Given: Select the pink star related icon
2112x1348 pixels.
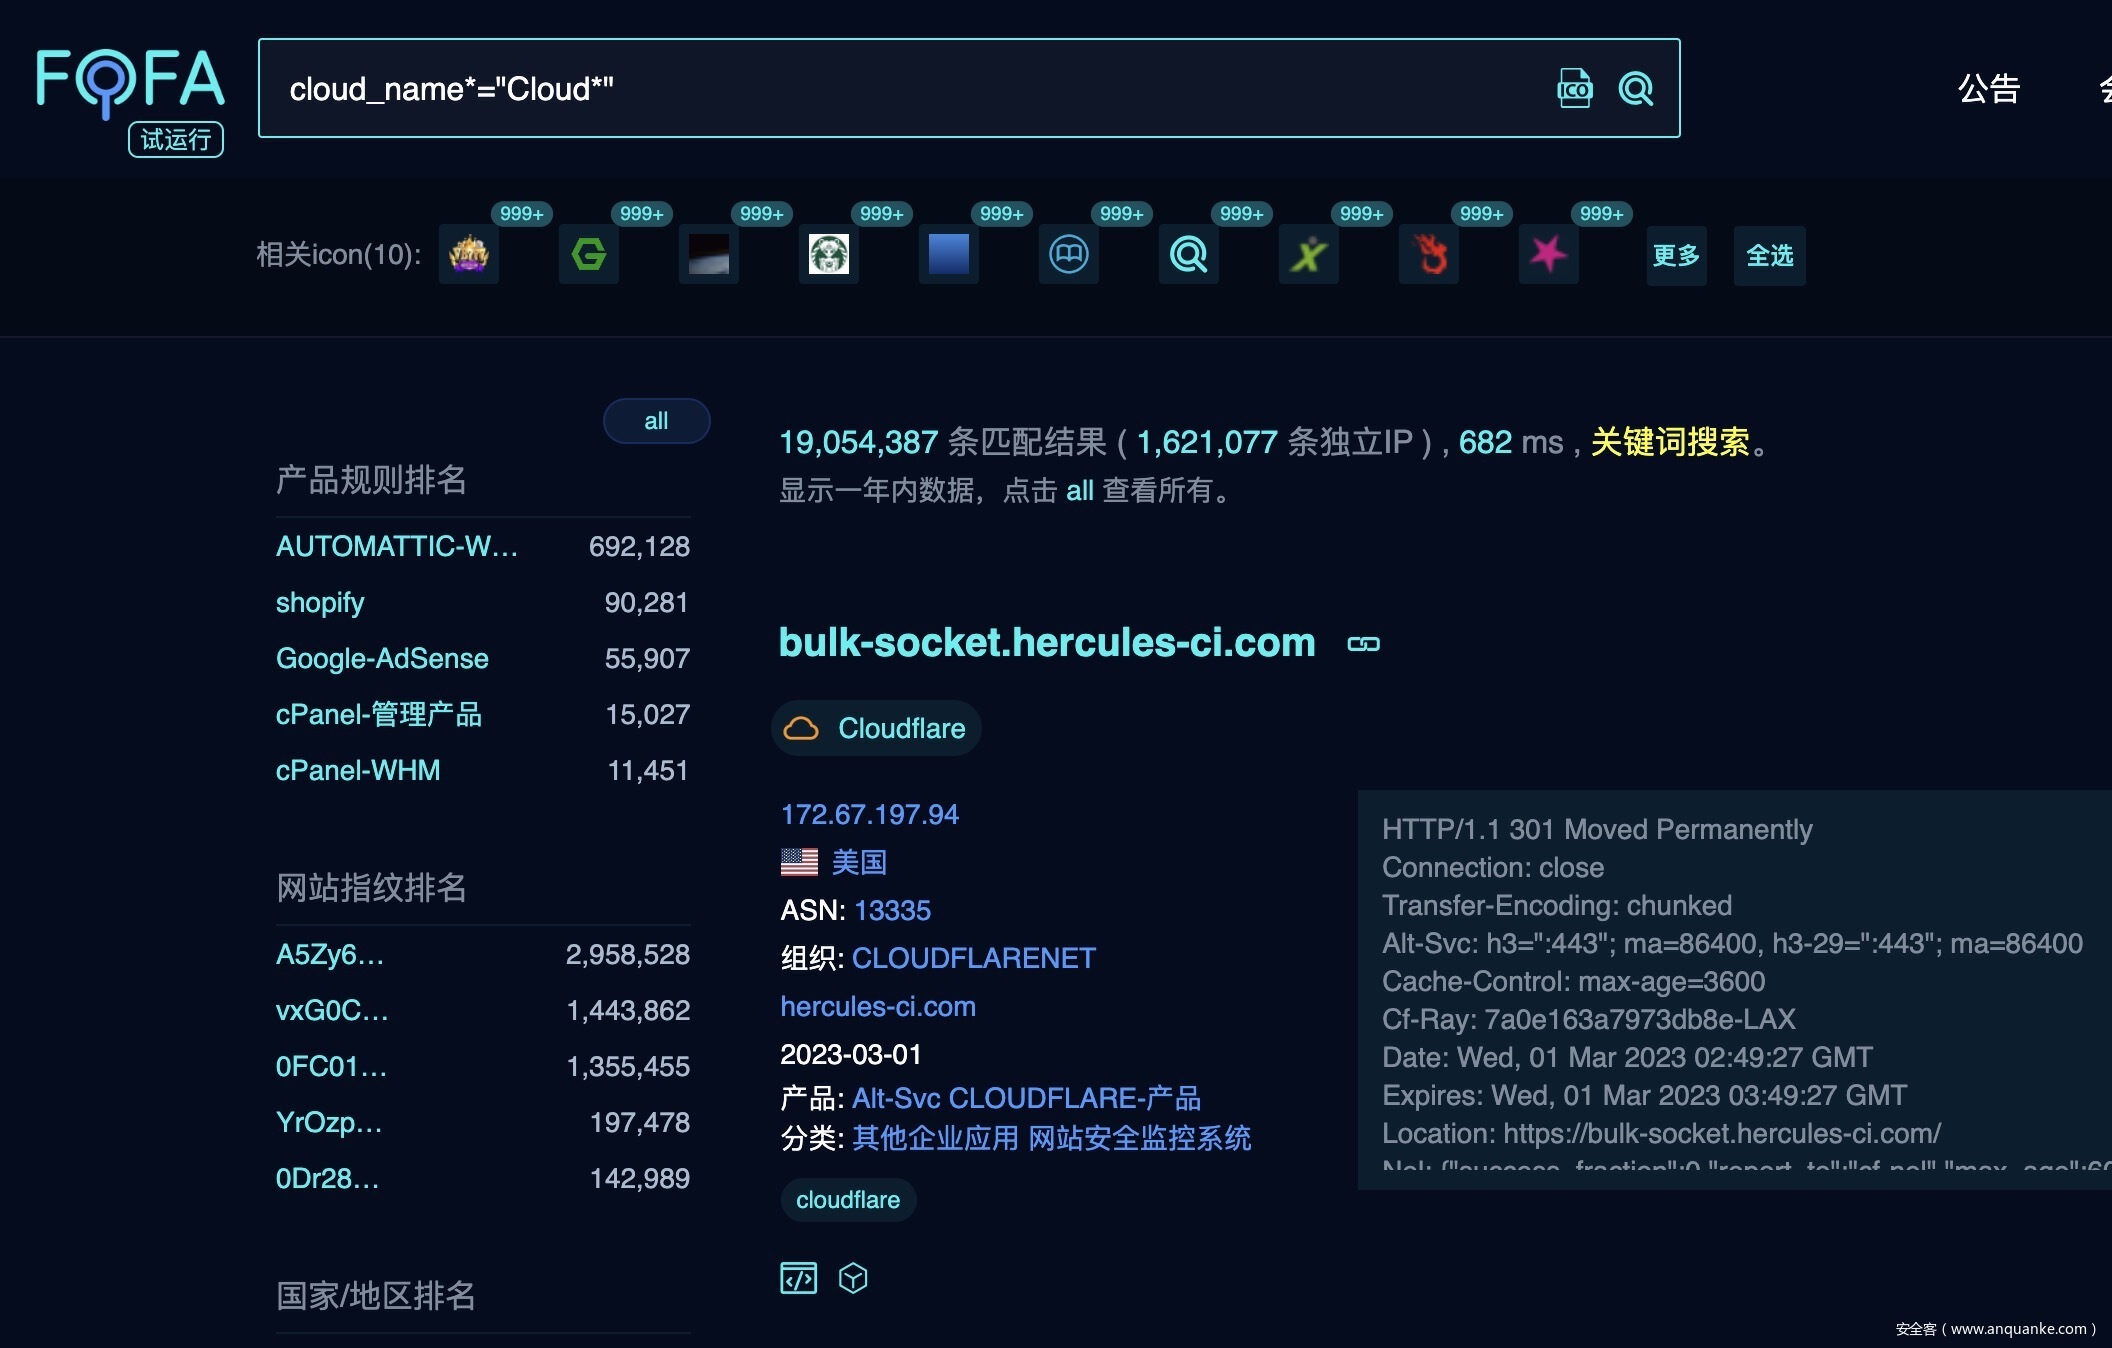Looking at the screenshot, I should coord(1548,255).
